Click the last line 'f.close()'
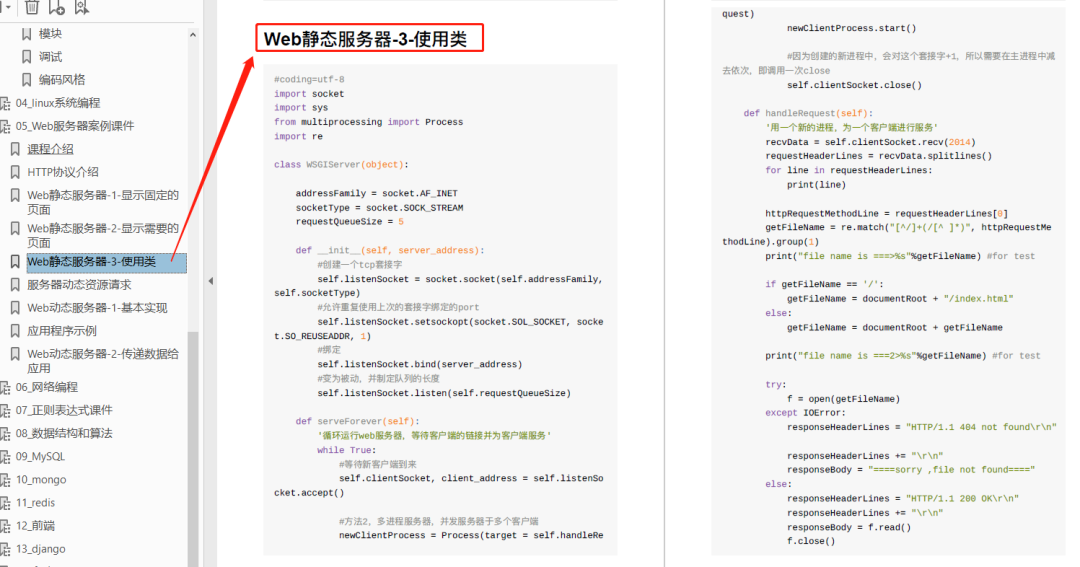The image size is (1080, 567). click(x=811, y=541)
